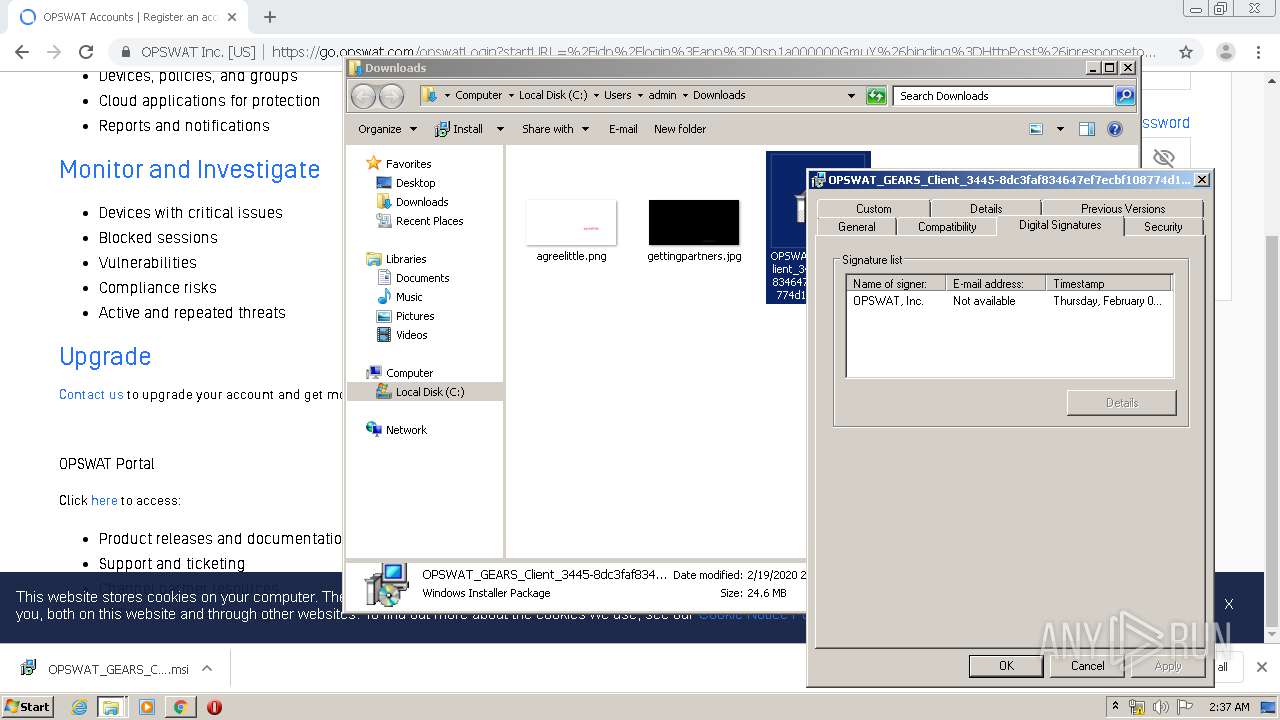Open Chrome three-dot menu
This screenshot has width=1280, height=720.
[x=1258, y=52]
